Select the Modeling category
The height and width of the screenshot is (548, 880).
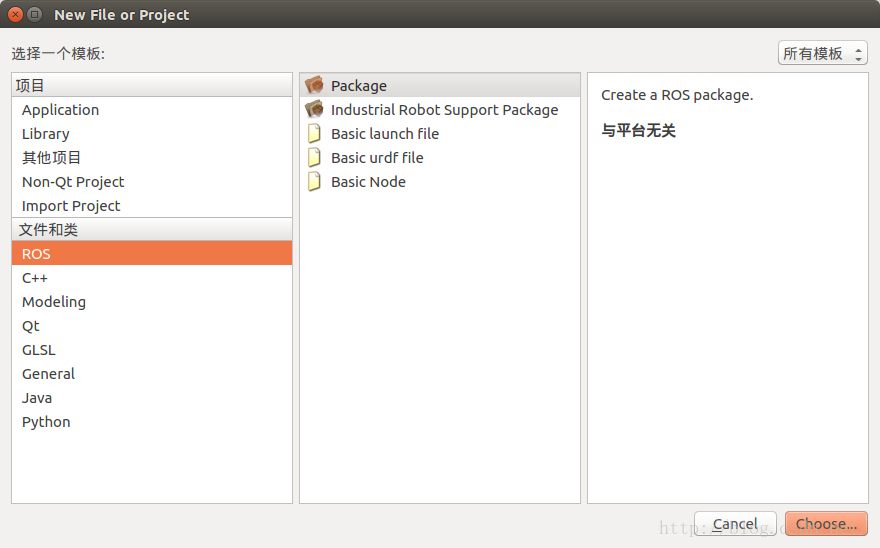pos(152,302)
